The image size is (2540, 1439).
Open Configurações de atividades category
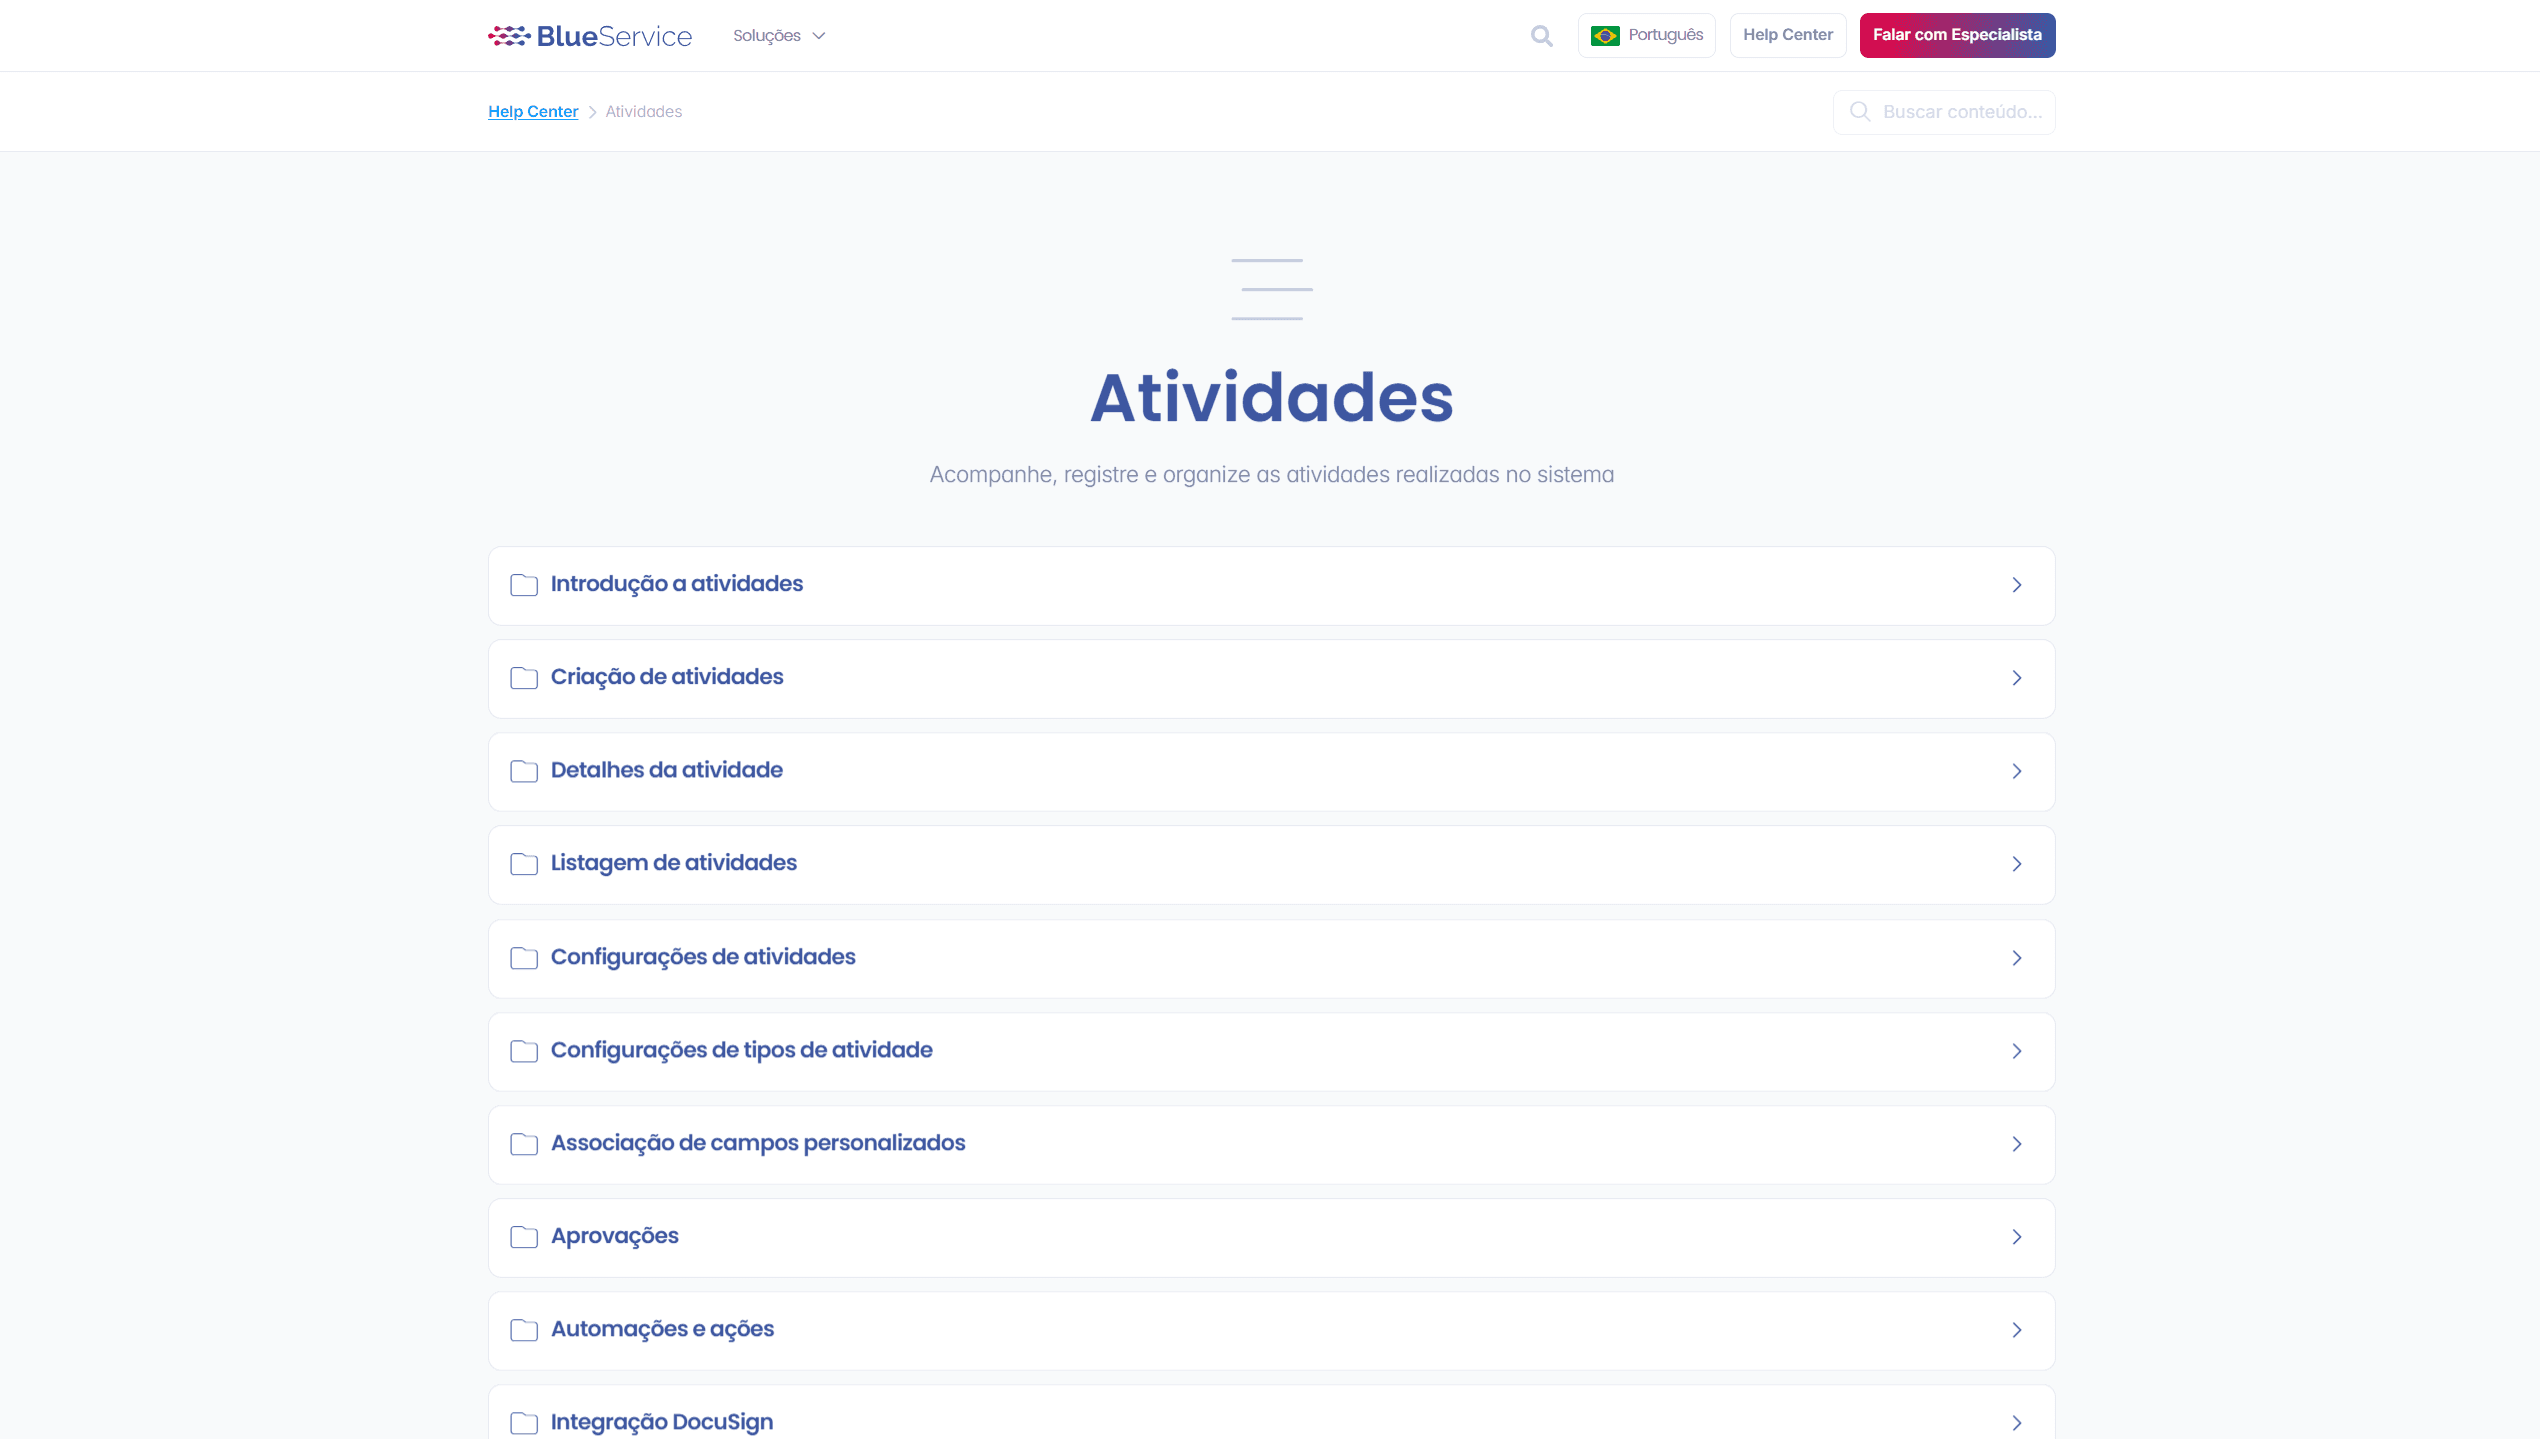pos(703,957)
